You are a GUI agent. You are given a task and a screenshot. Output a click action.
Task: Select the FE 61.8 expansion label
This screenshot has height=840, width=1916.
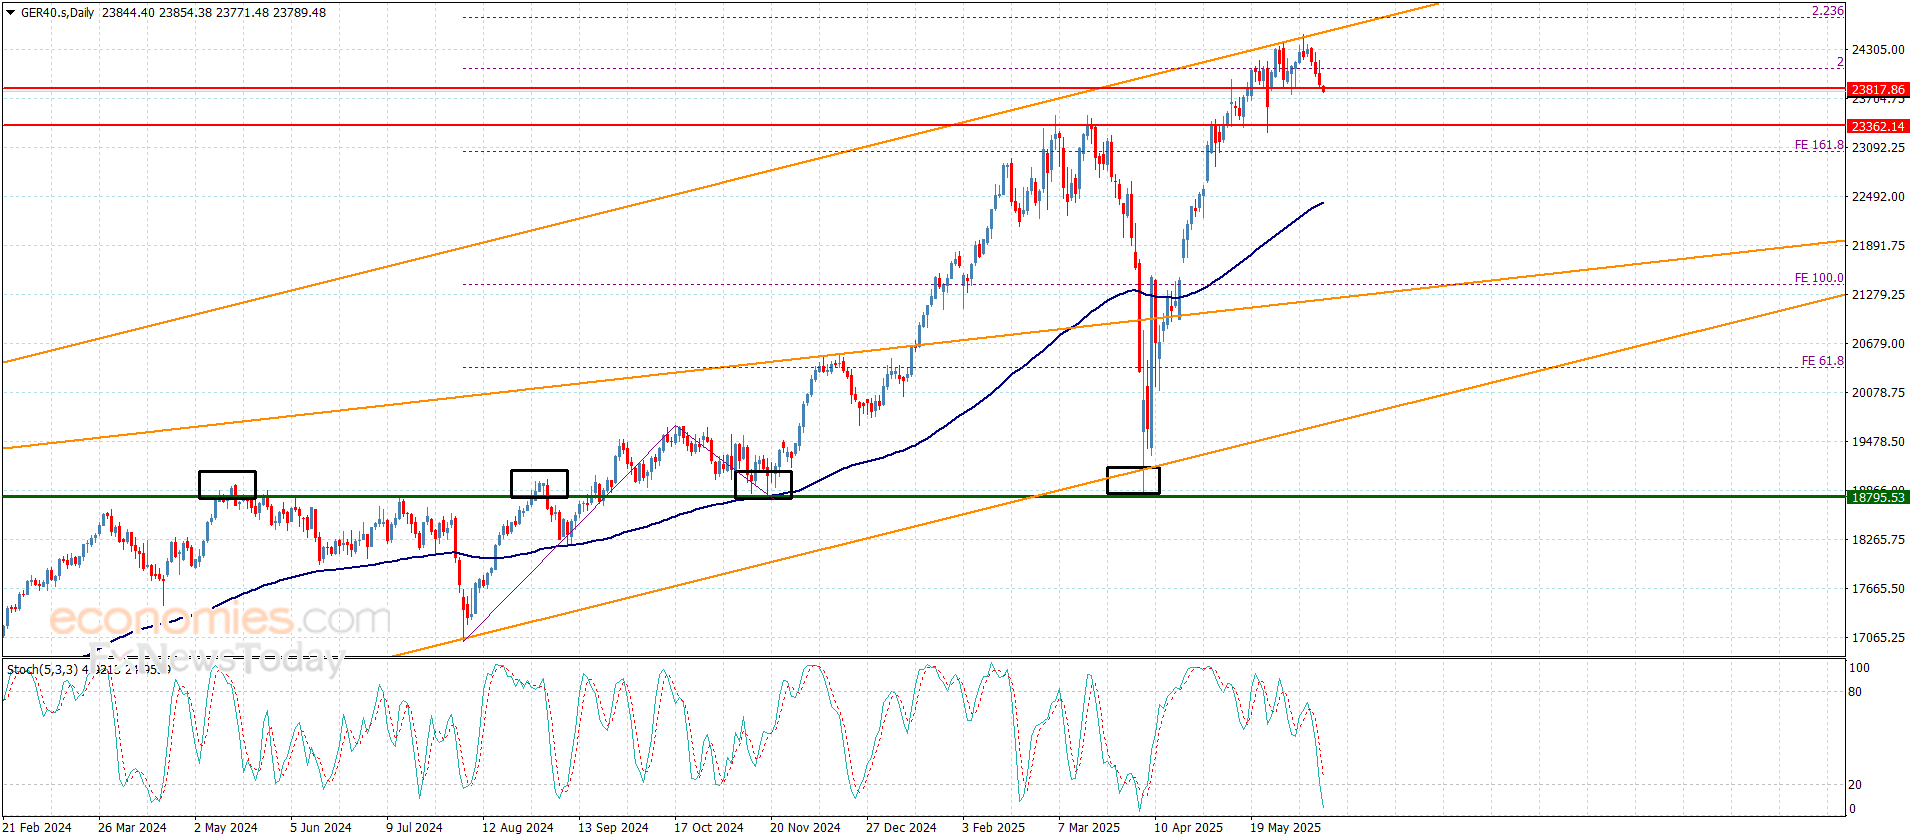click(1823, 361)
